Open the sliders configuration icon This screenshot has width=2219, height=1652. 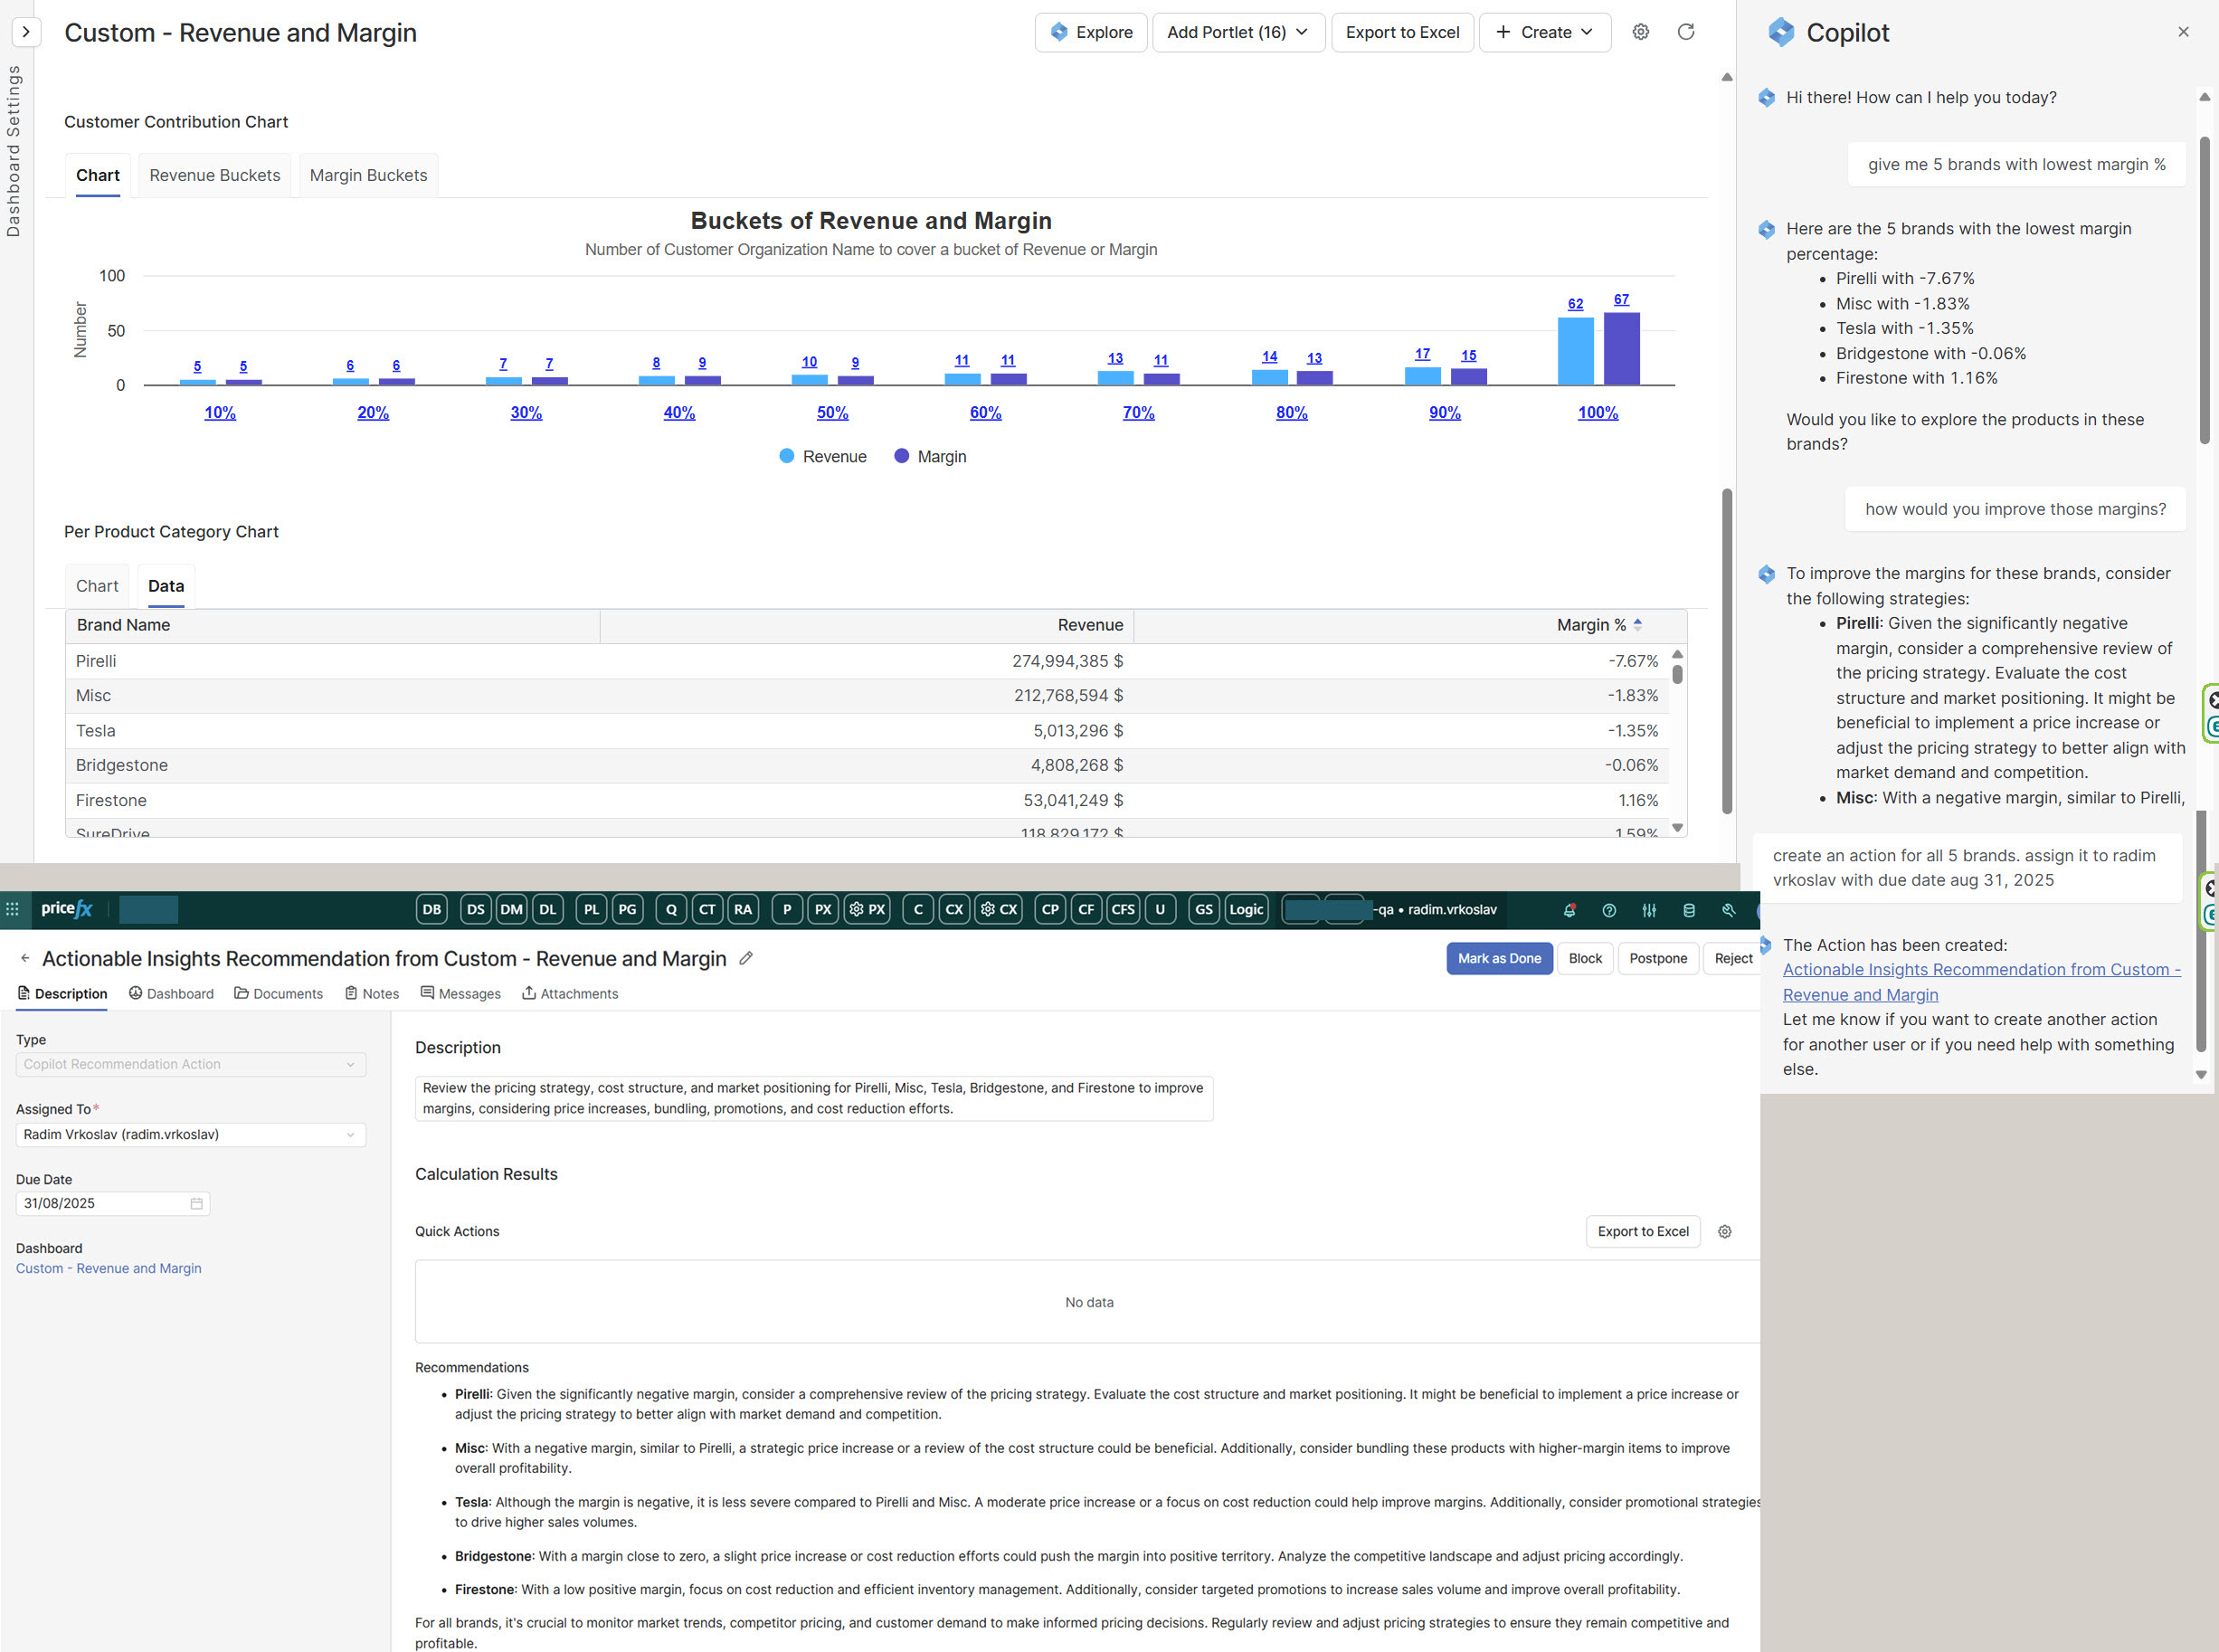point(1649,910)
